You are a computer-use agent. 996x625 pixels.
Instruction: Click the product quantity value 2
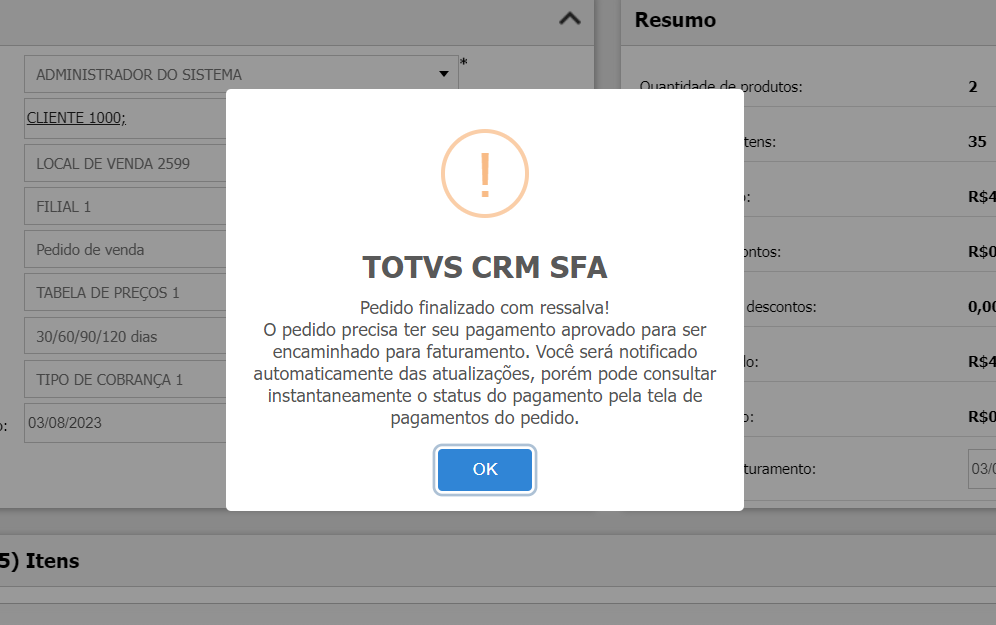[973, 87]
